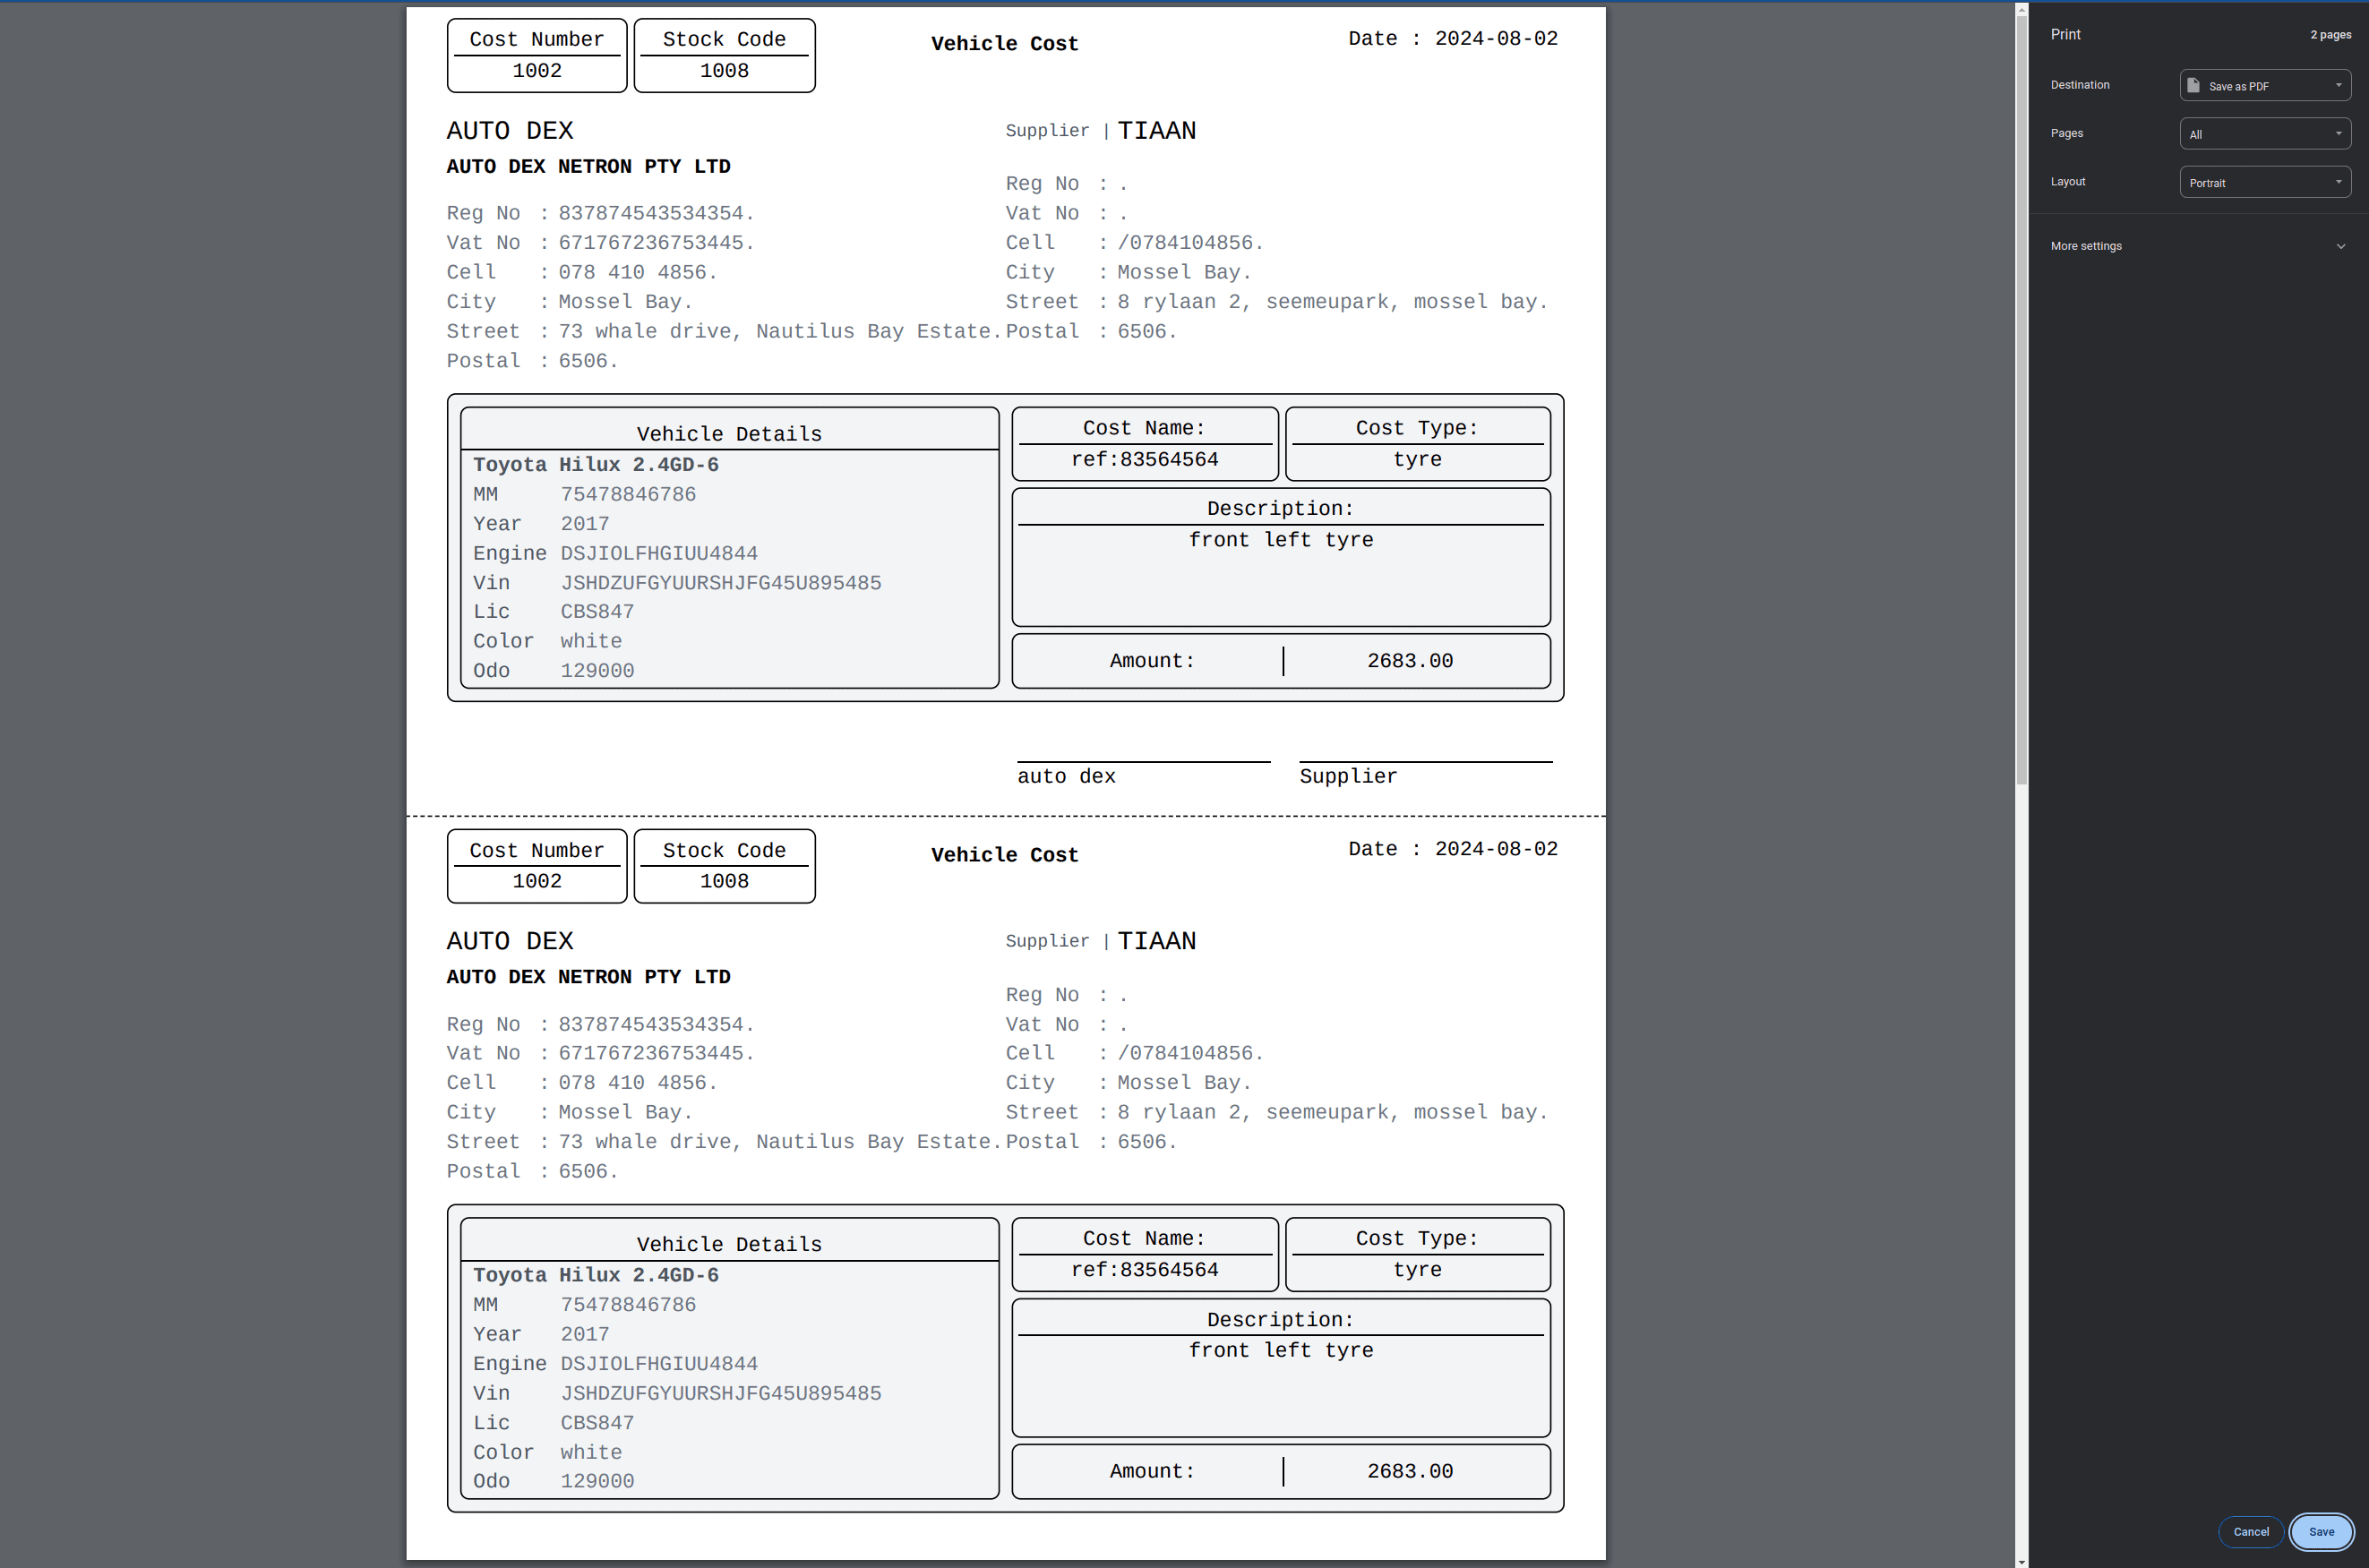Viewport: 2369px width, 1568px height.
Task: Click the first Stock Code value 1008
Action: click(x=724, y=71)
